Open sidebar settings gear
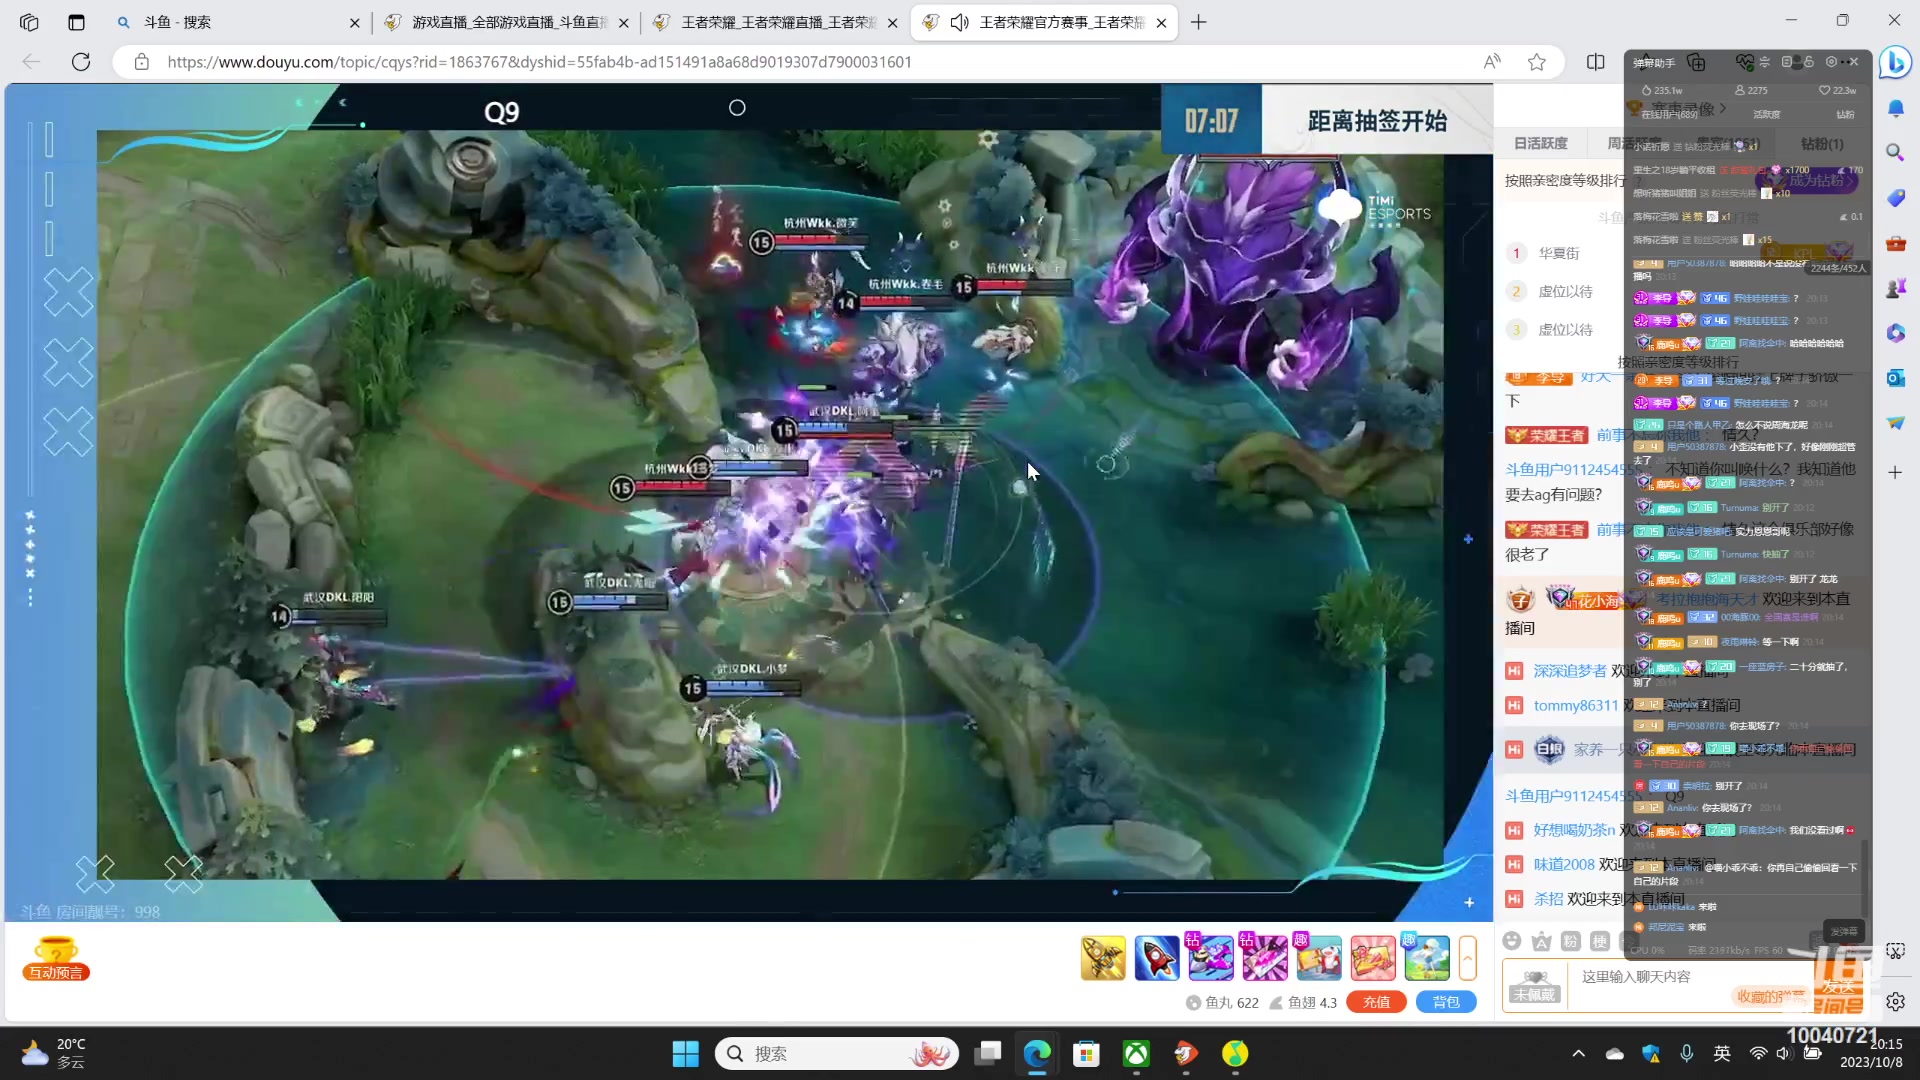This screenshot has height=1080, width=1920. coord(1895,1002)
